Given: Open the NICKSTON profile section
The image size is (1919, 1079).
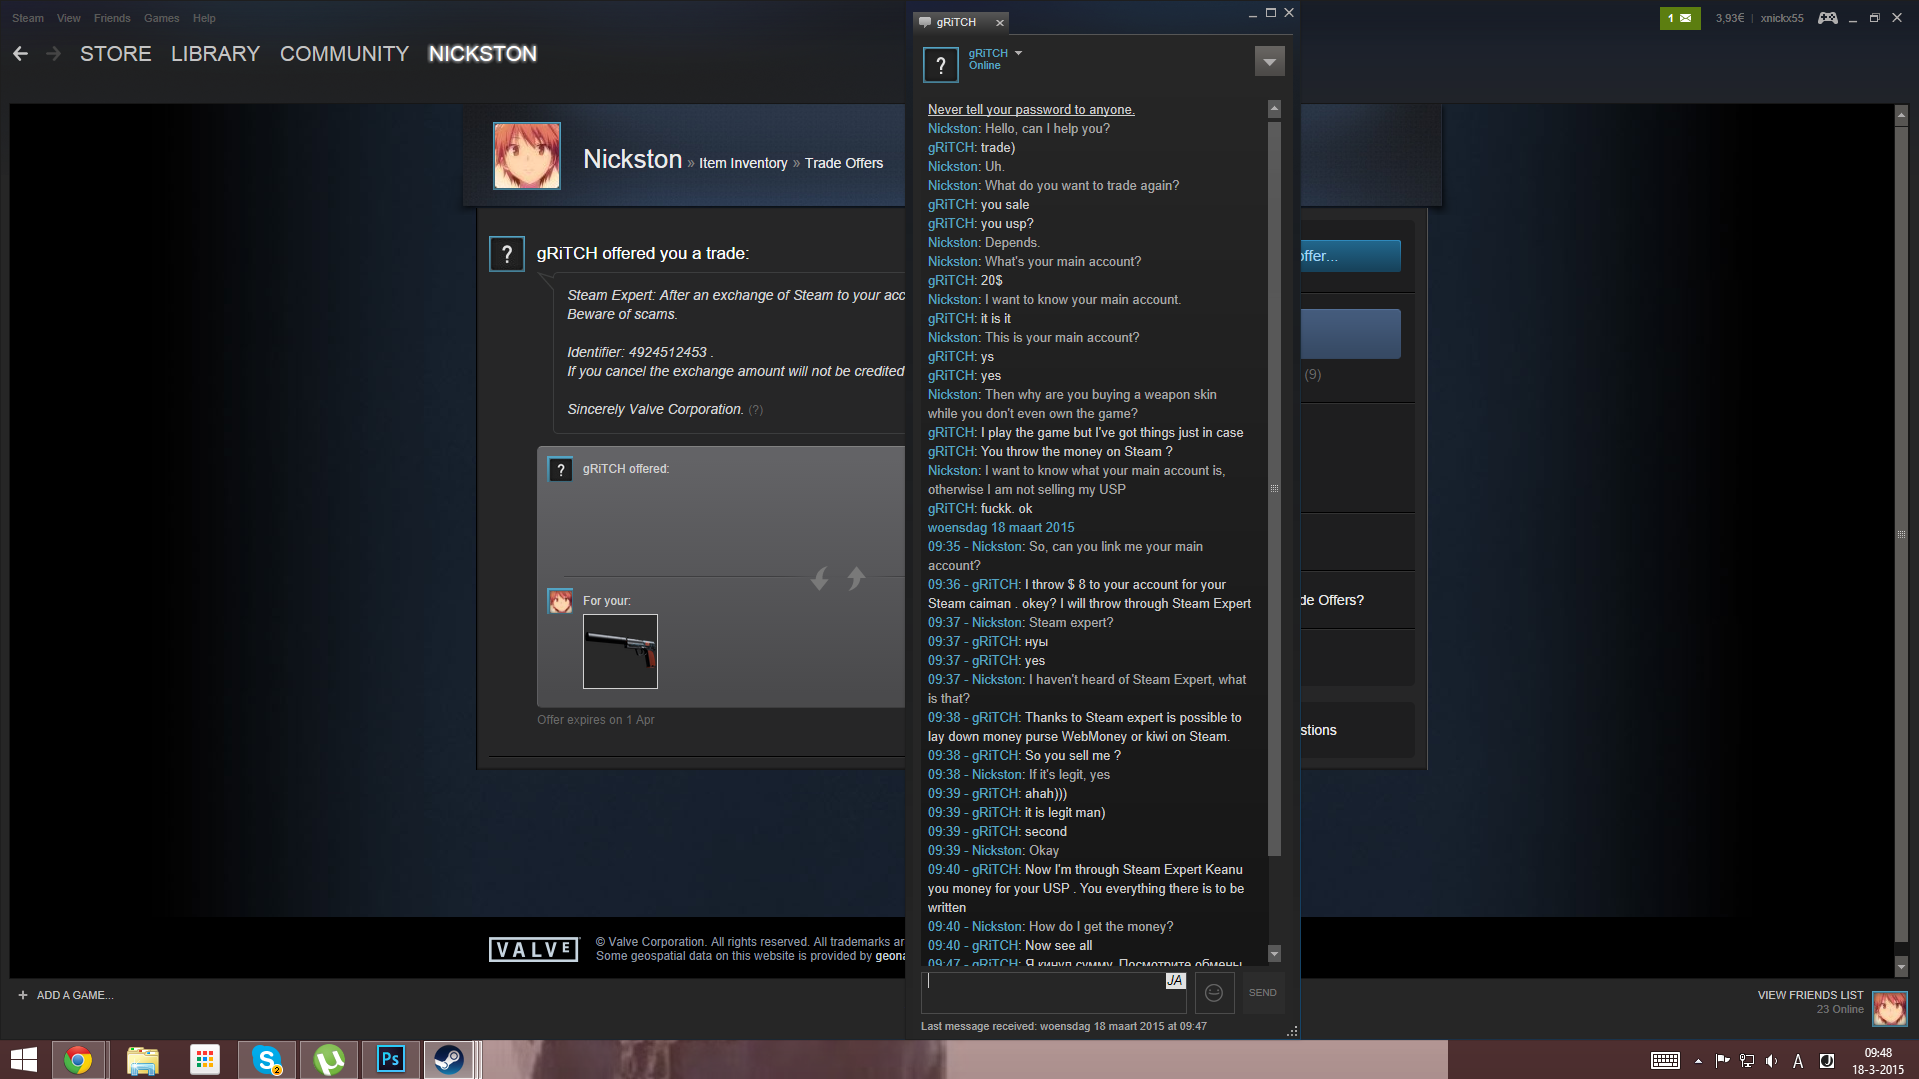Looking at the screenshot, I should click(482, 54).
